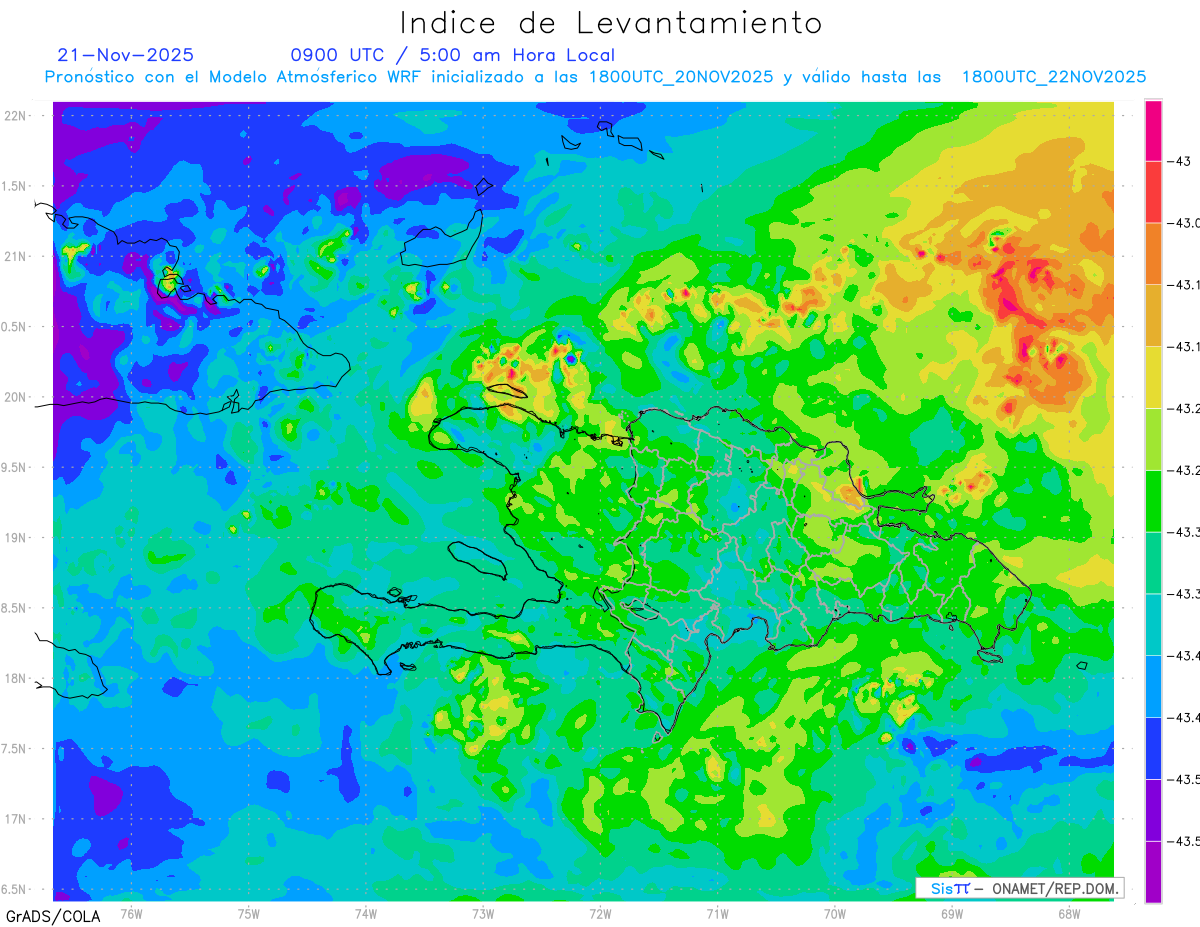Screen dimensions: 1200x927
Task: Click the '71W' longitude label
Action: [x=717, y=913]
